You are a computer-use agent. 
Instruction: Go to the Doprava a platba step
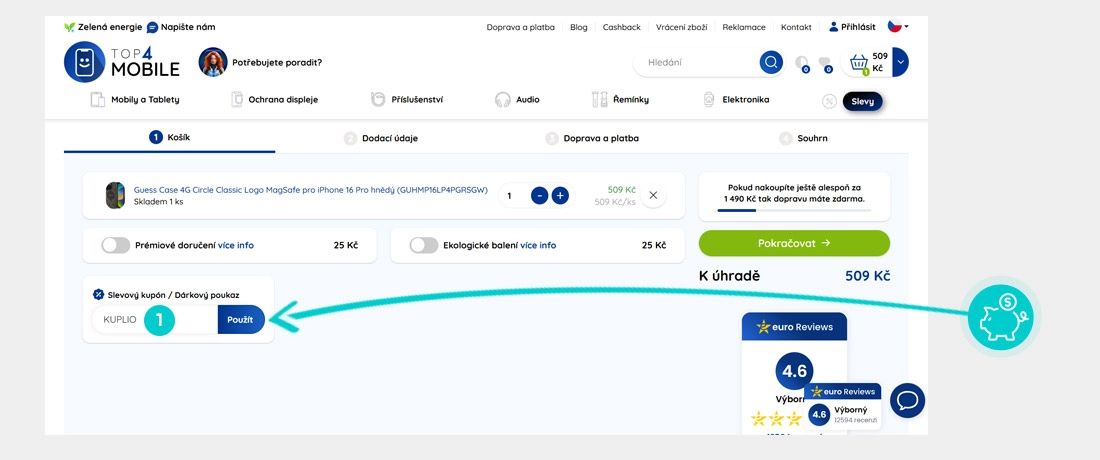600,138
